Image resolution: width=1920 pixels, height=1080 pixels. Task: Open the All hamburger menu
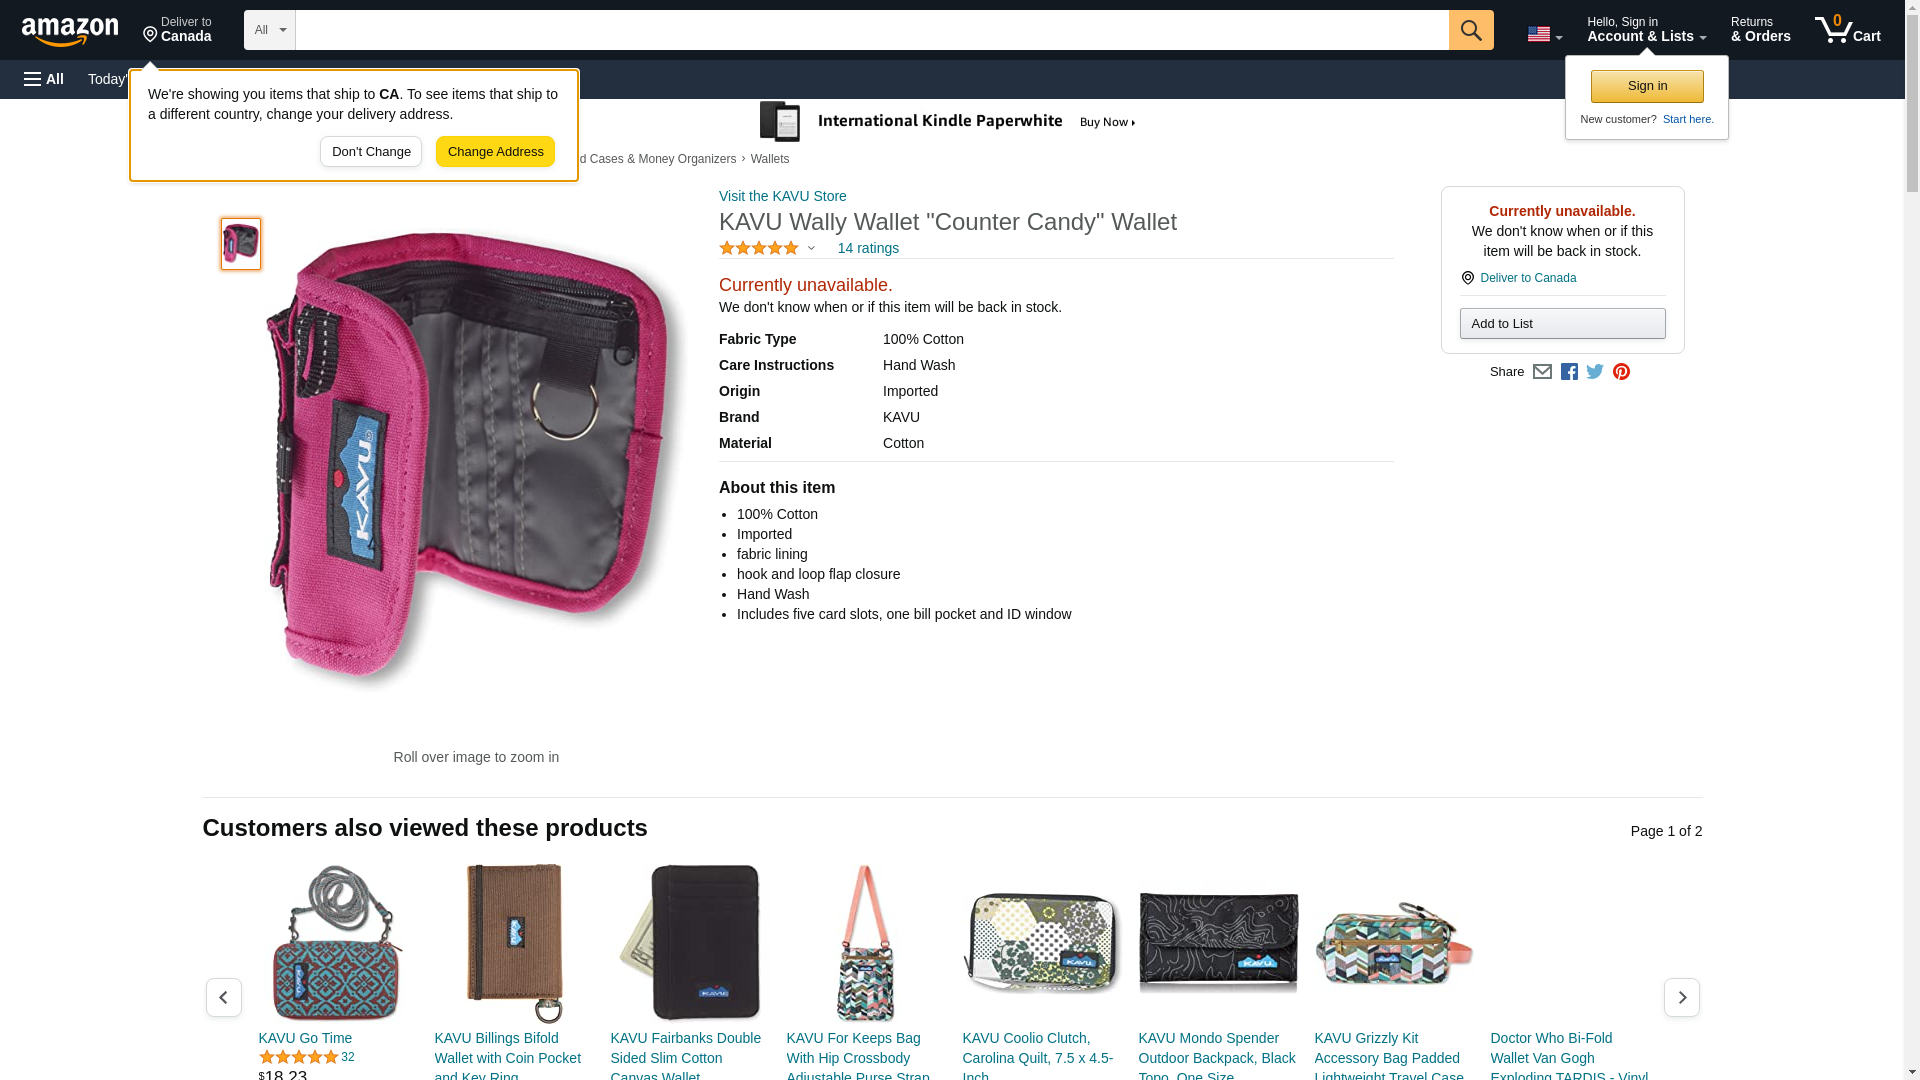click(44, 79)
